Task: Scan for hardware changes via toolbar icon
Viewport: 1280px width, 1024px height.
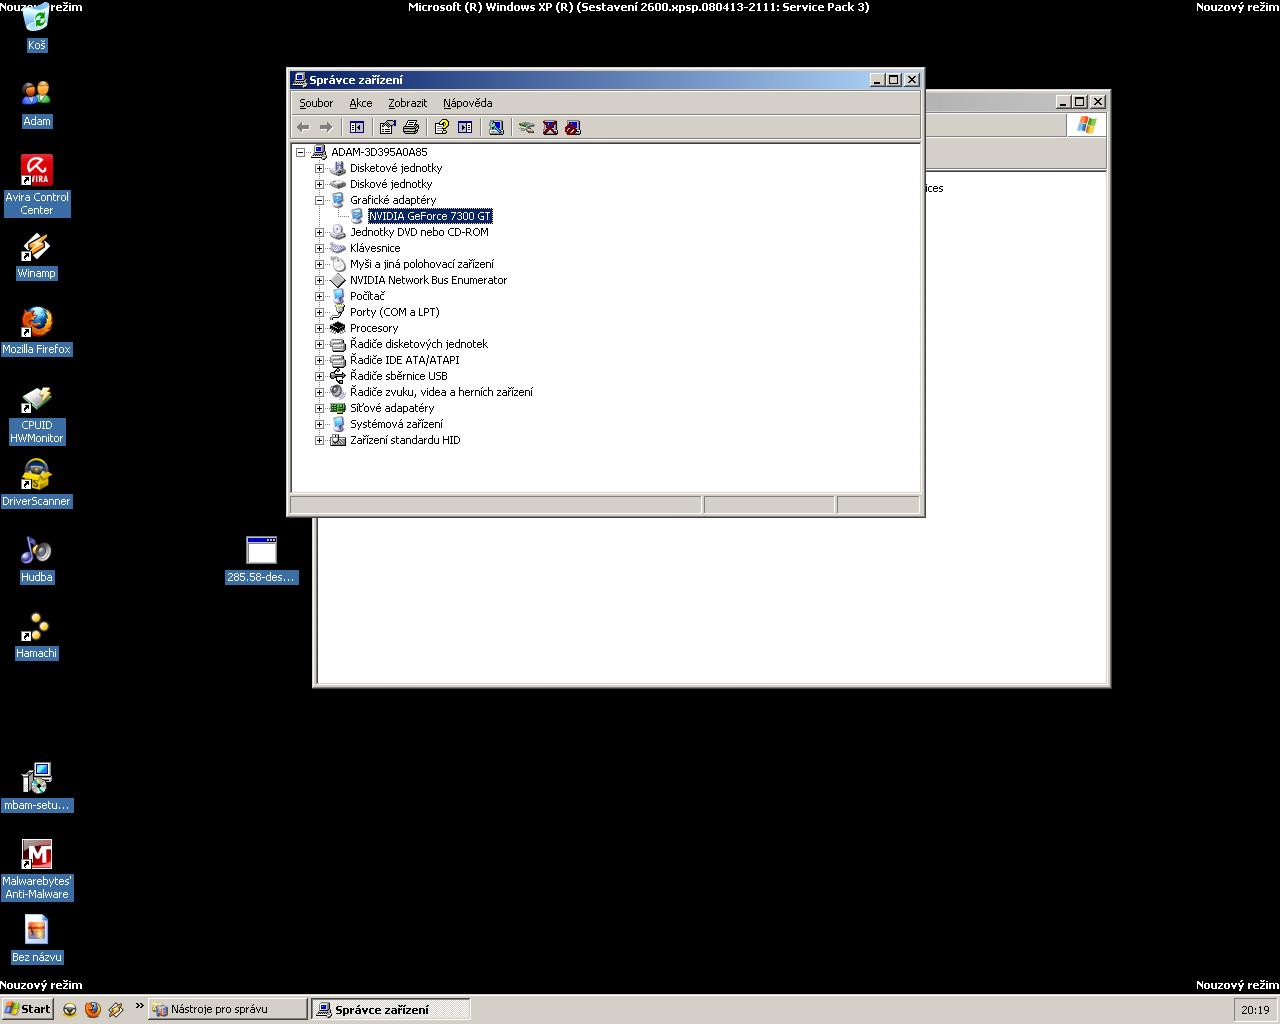Action: 496,127
